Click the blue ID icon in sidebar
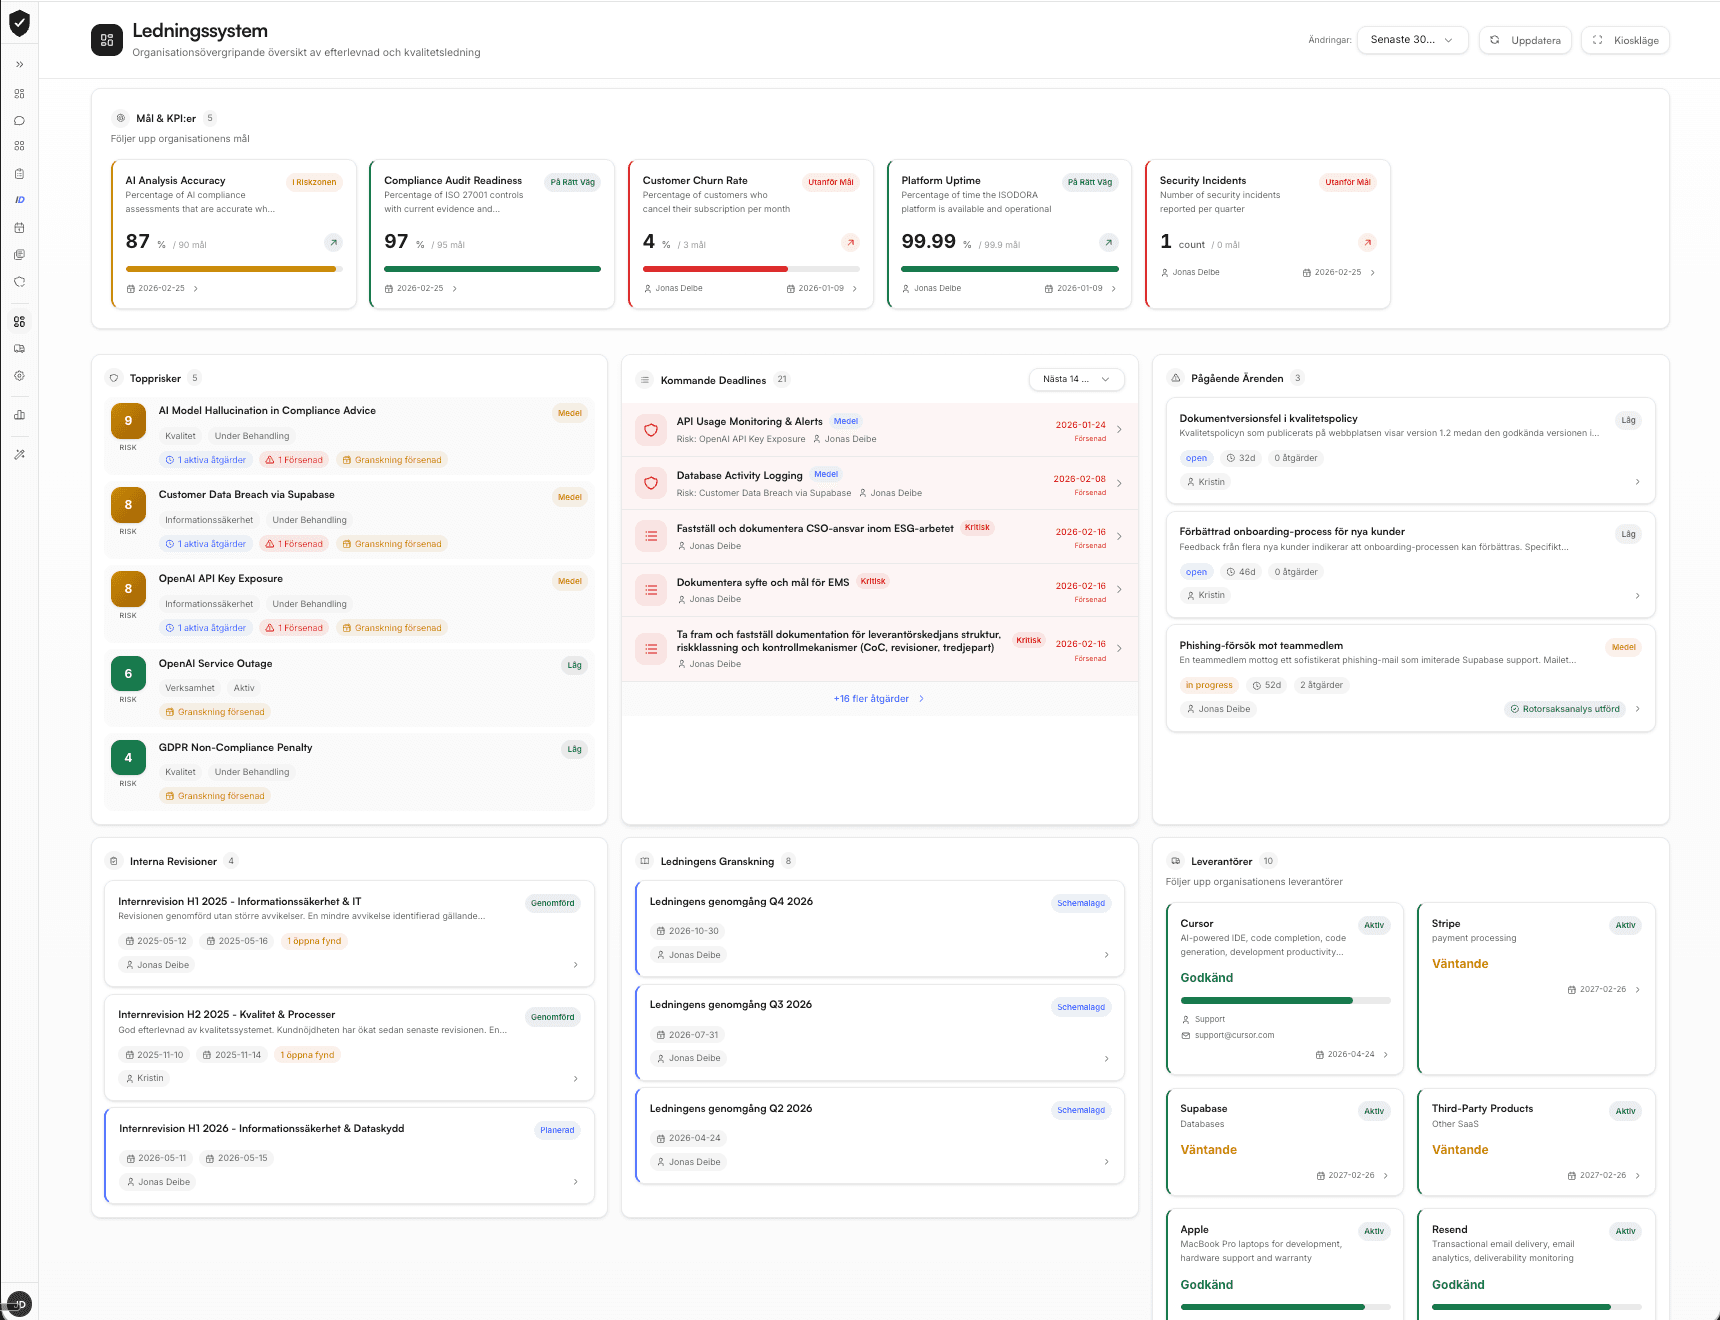Screen dimensions: 1720x1320 point(19,200)
